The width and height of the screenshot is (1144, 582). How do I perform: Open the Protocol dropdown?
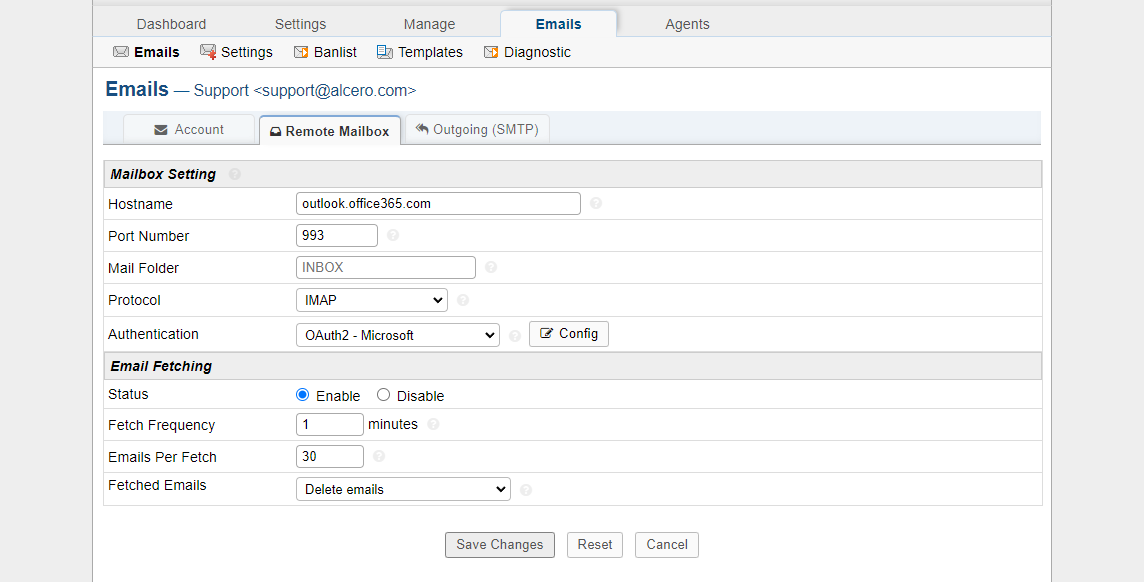pos(372,300)
